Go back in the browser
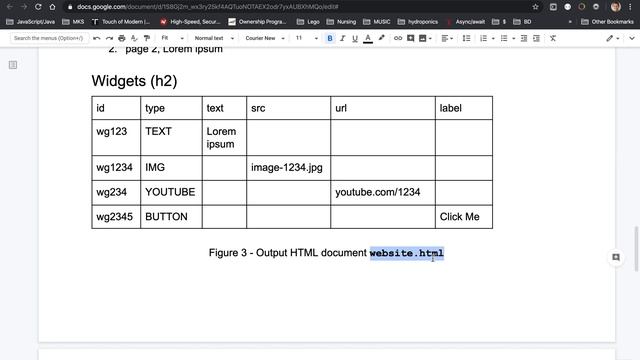Viewport: 640px width, 360px height. coord(10,7)
